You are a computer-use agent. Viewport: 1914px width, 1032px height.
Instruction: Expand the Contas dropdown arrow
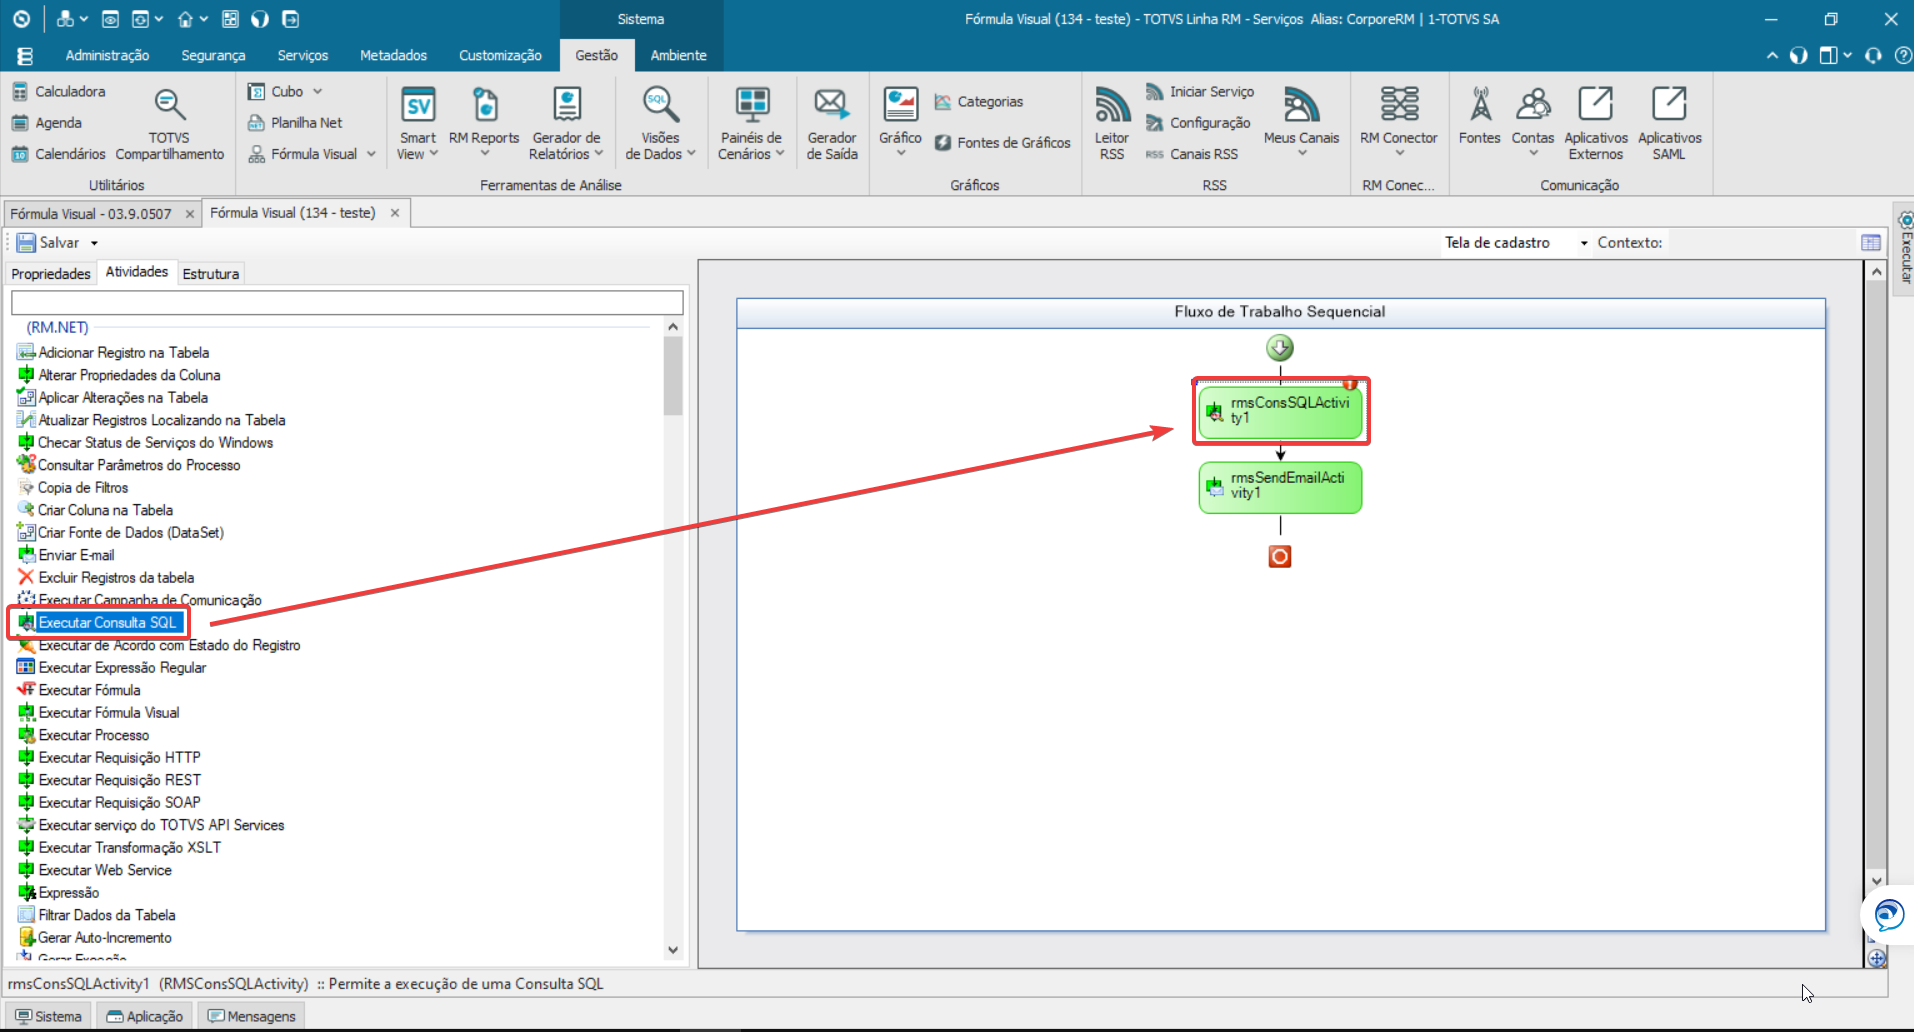pyautogui.click(x=1534, y=154)
